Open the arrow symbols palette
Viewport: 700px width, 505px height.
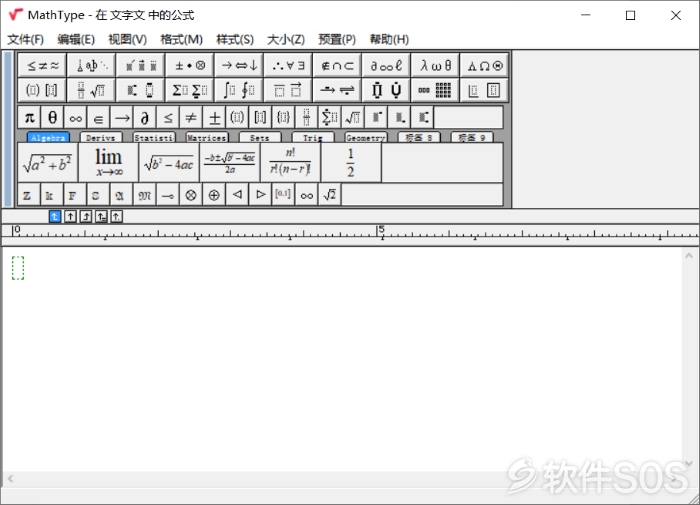pyautogui.click(x=239, y=66)
